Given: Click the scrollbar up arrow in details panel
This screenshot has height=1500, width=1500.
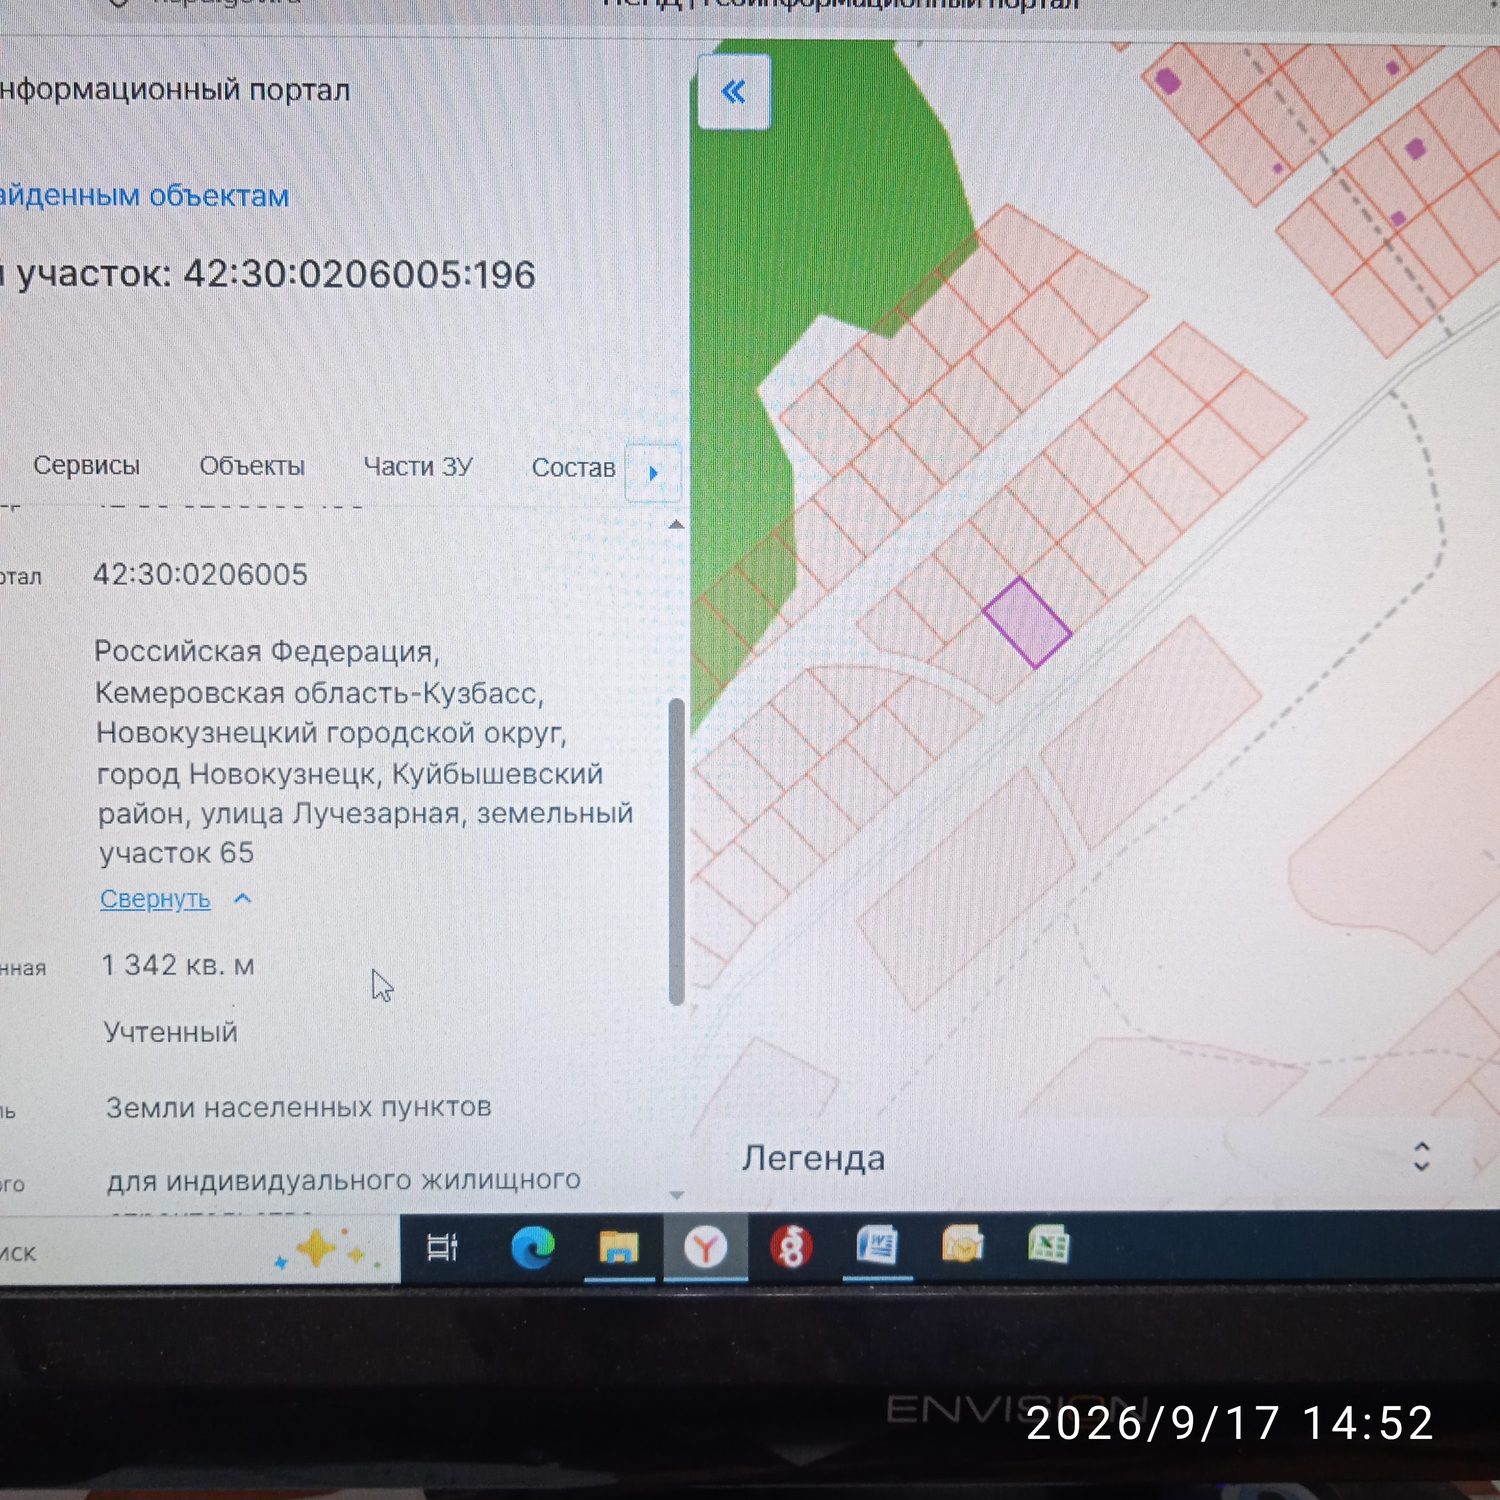Looking at the screenshot, I should coord(676,524).
